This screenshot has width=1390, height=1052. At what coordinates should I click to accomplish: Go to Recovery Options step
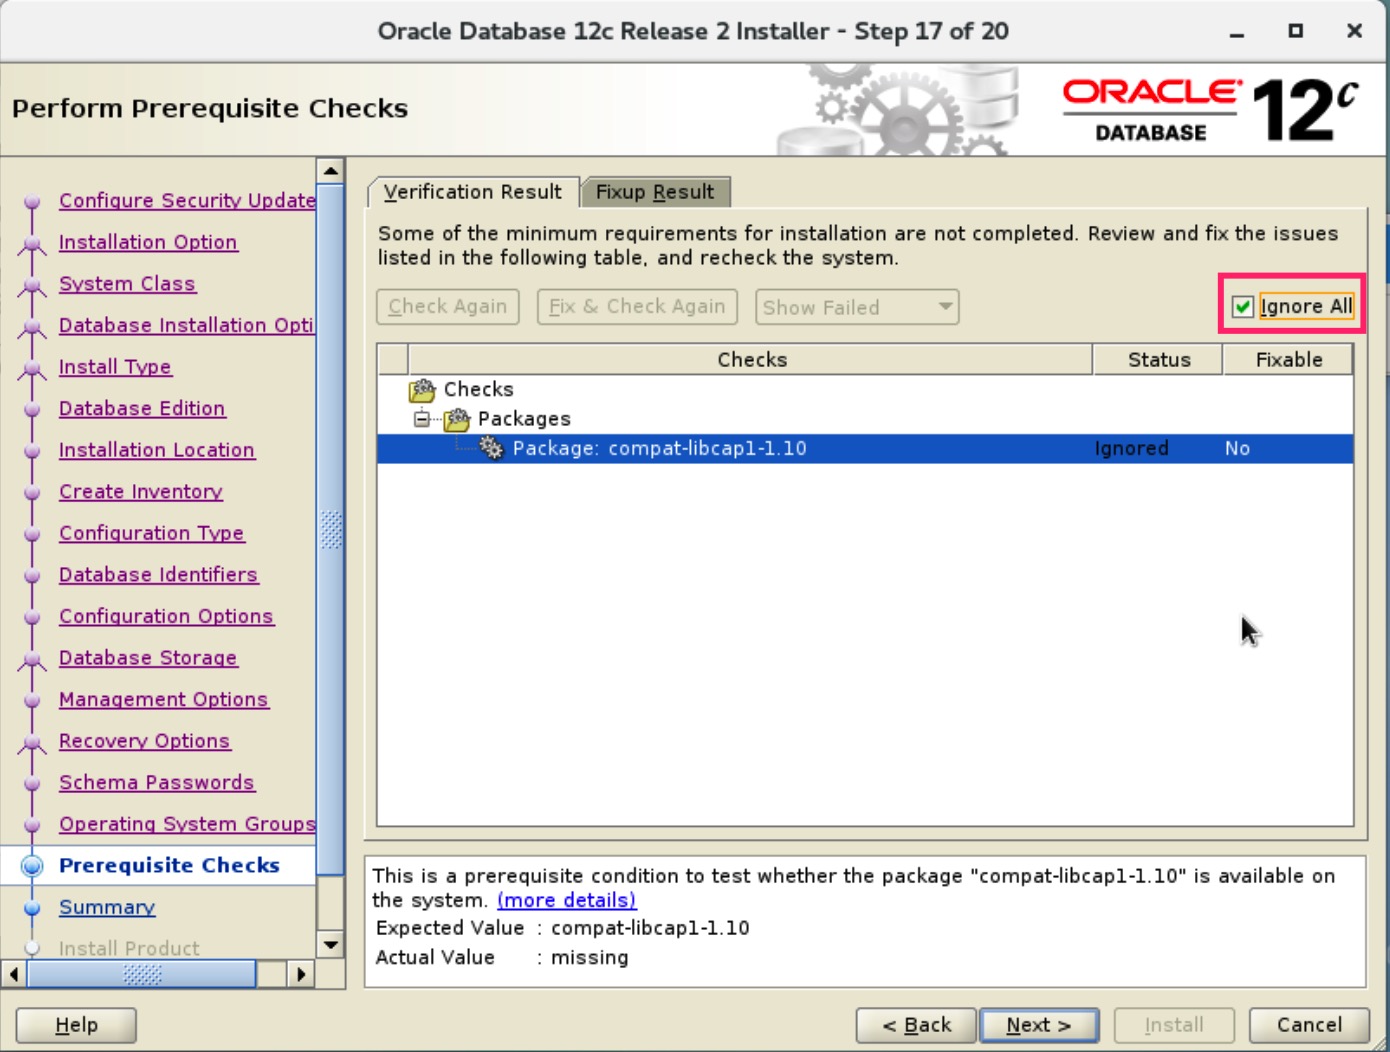[145, 742]
